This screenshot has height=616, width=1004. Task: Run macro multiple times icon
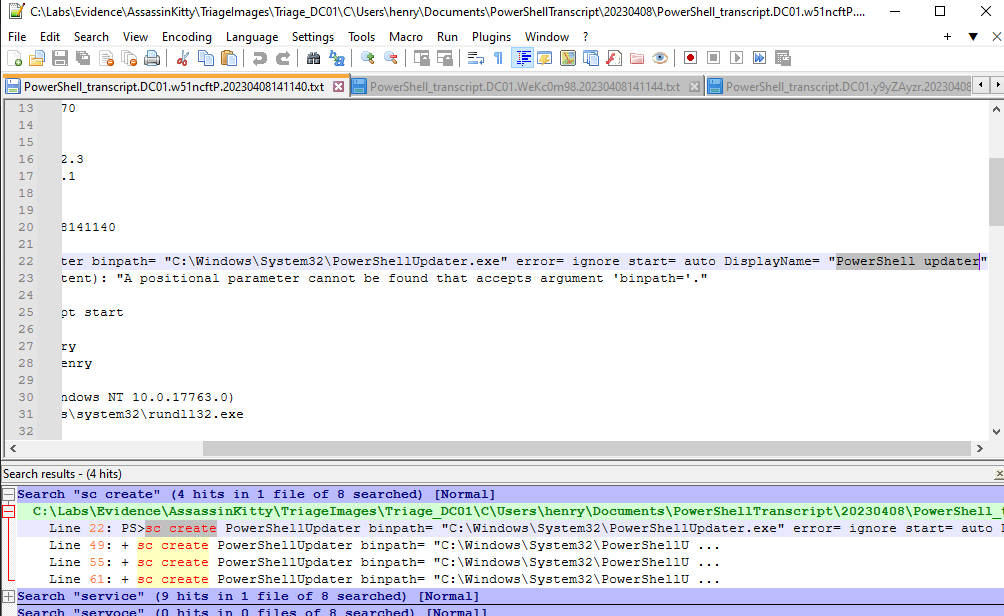coord(759,59)
